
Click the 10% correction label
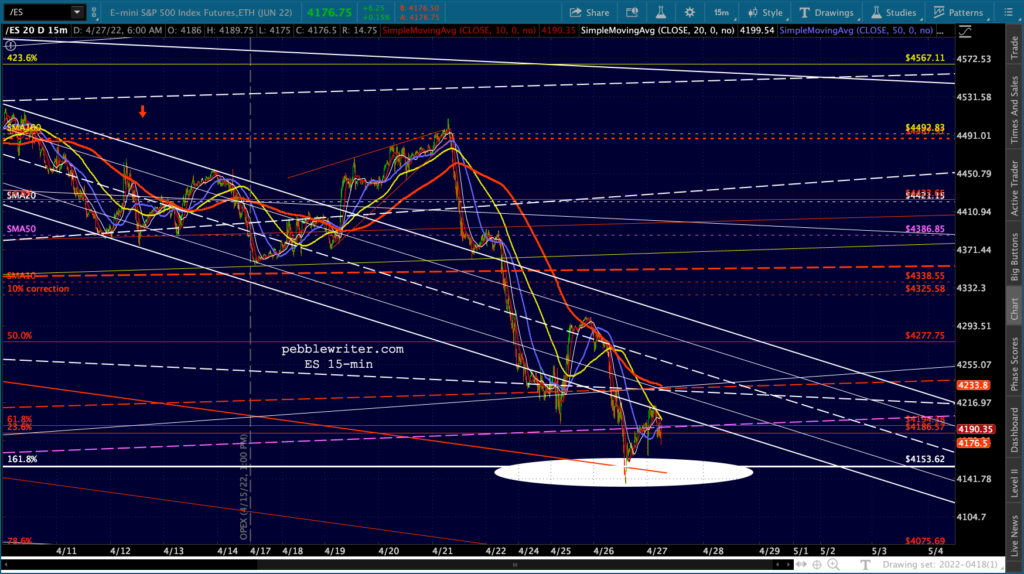pyautogui.click(x=38, y=289)
